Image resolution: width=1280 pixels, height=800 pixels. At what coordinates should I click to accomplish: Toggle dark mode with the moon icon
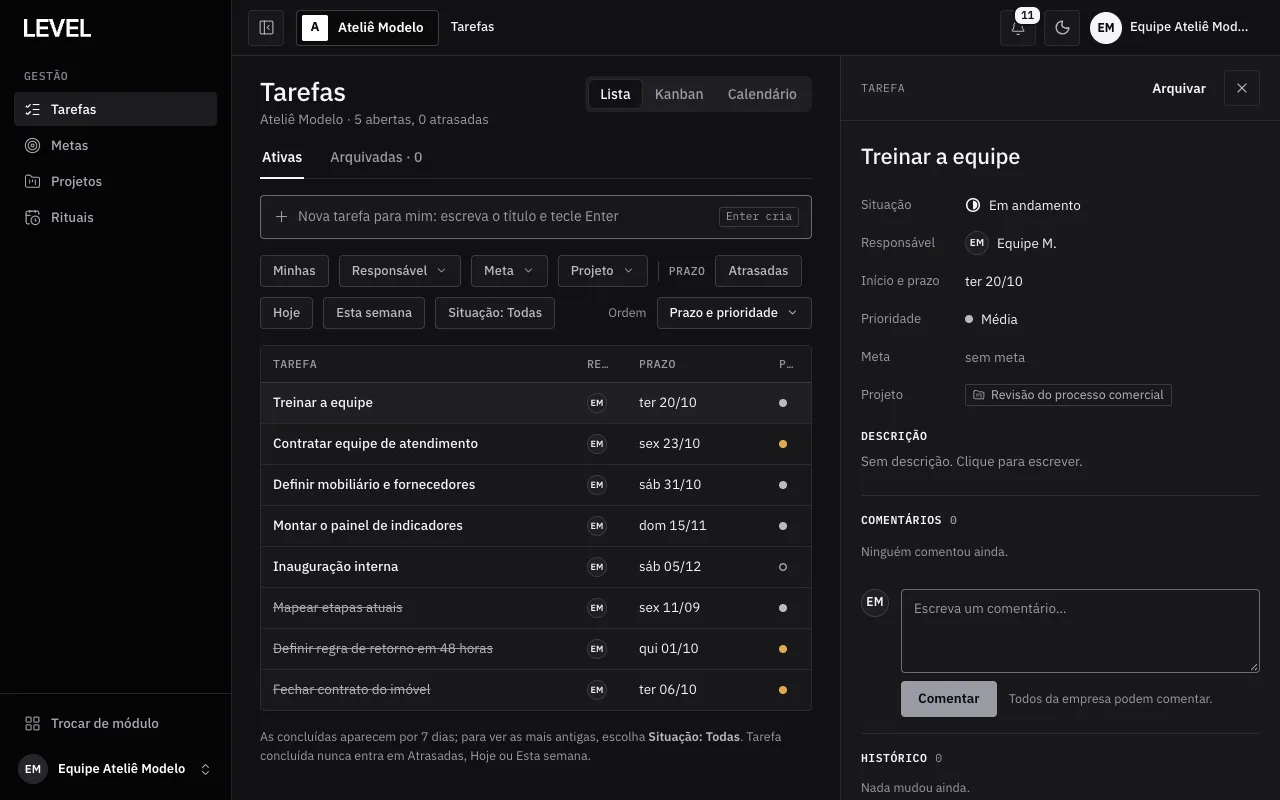[1062, 28]
